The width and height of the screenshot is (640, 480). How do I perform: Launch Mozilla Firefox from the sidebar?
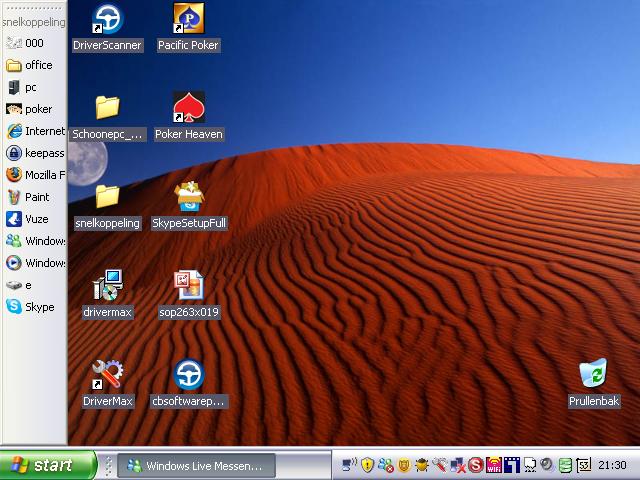(34, 175)
